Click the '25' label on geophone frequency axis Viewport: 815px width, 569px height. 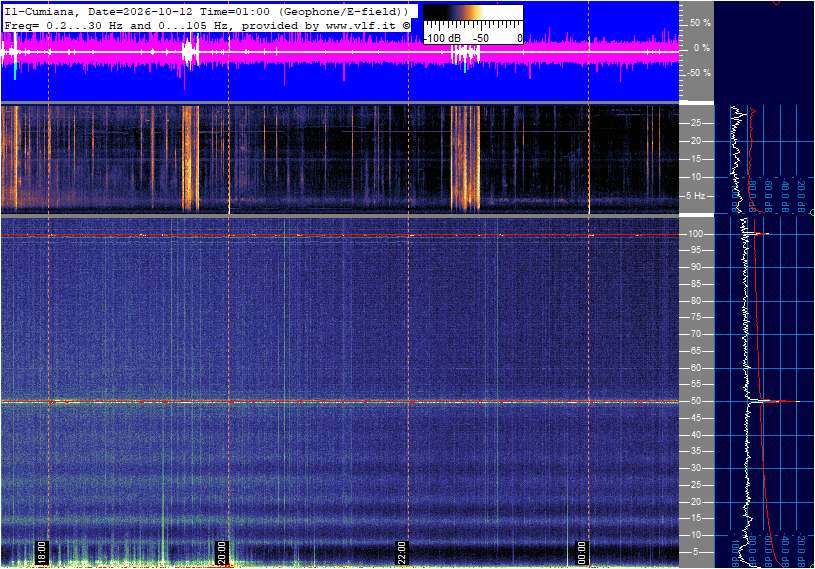click(x=695, y=123)
